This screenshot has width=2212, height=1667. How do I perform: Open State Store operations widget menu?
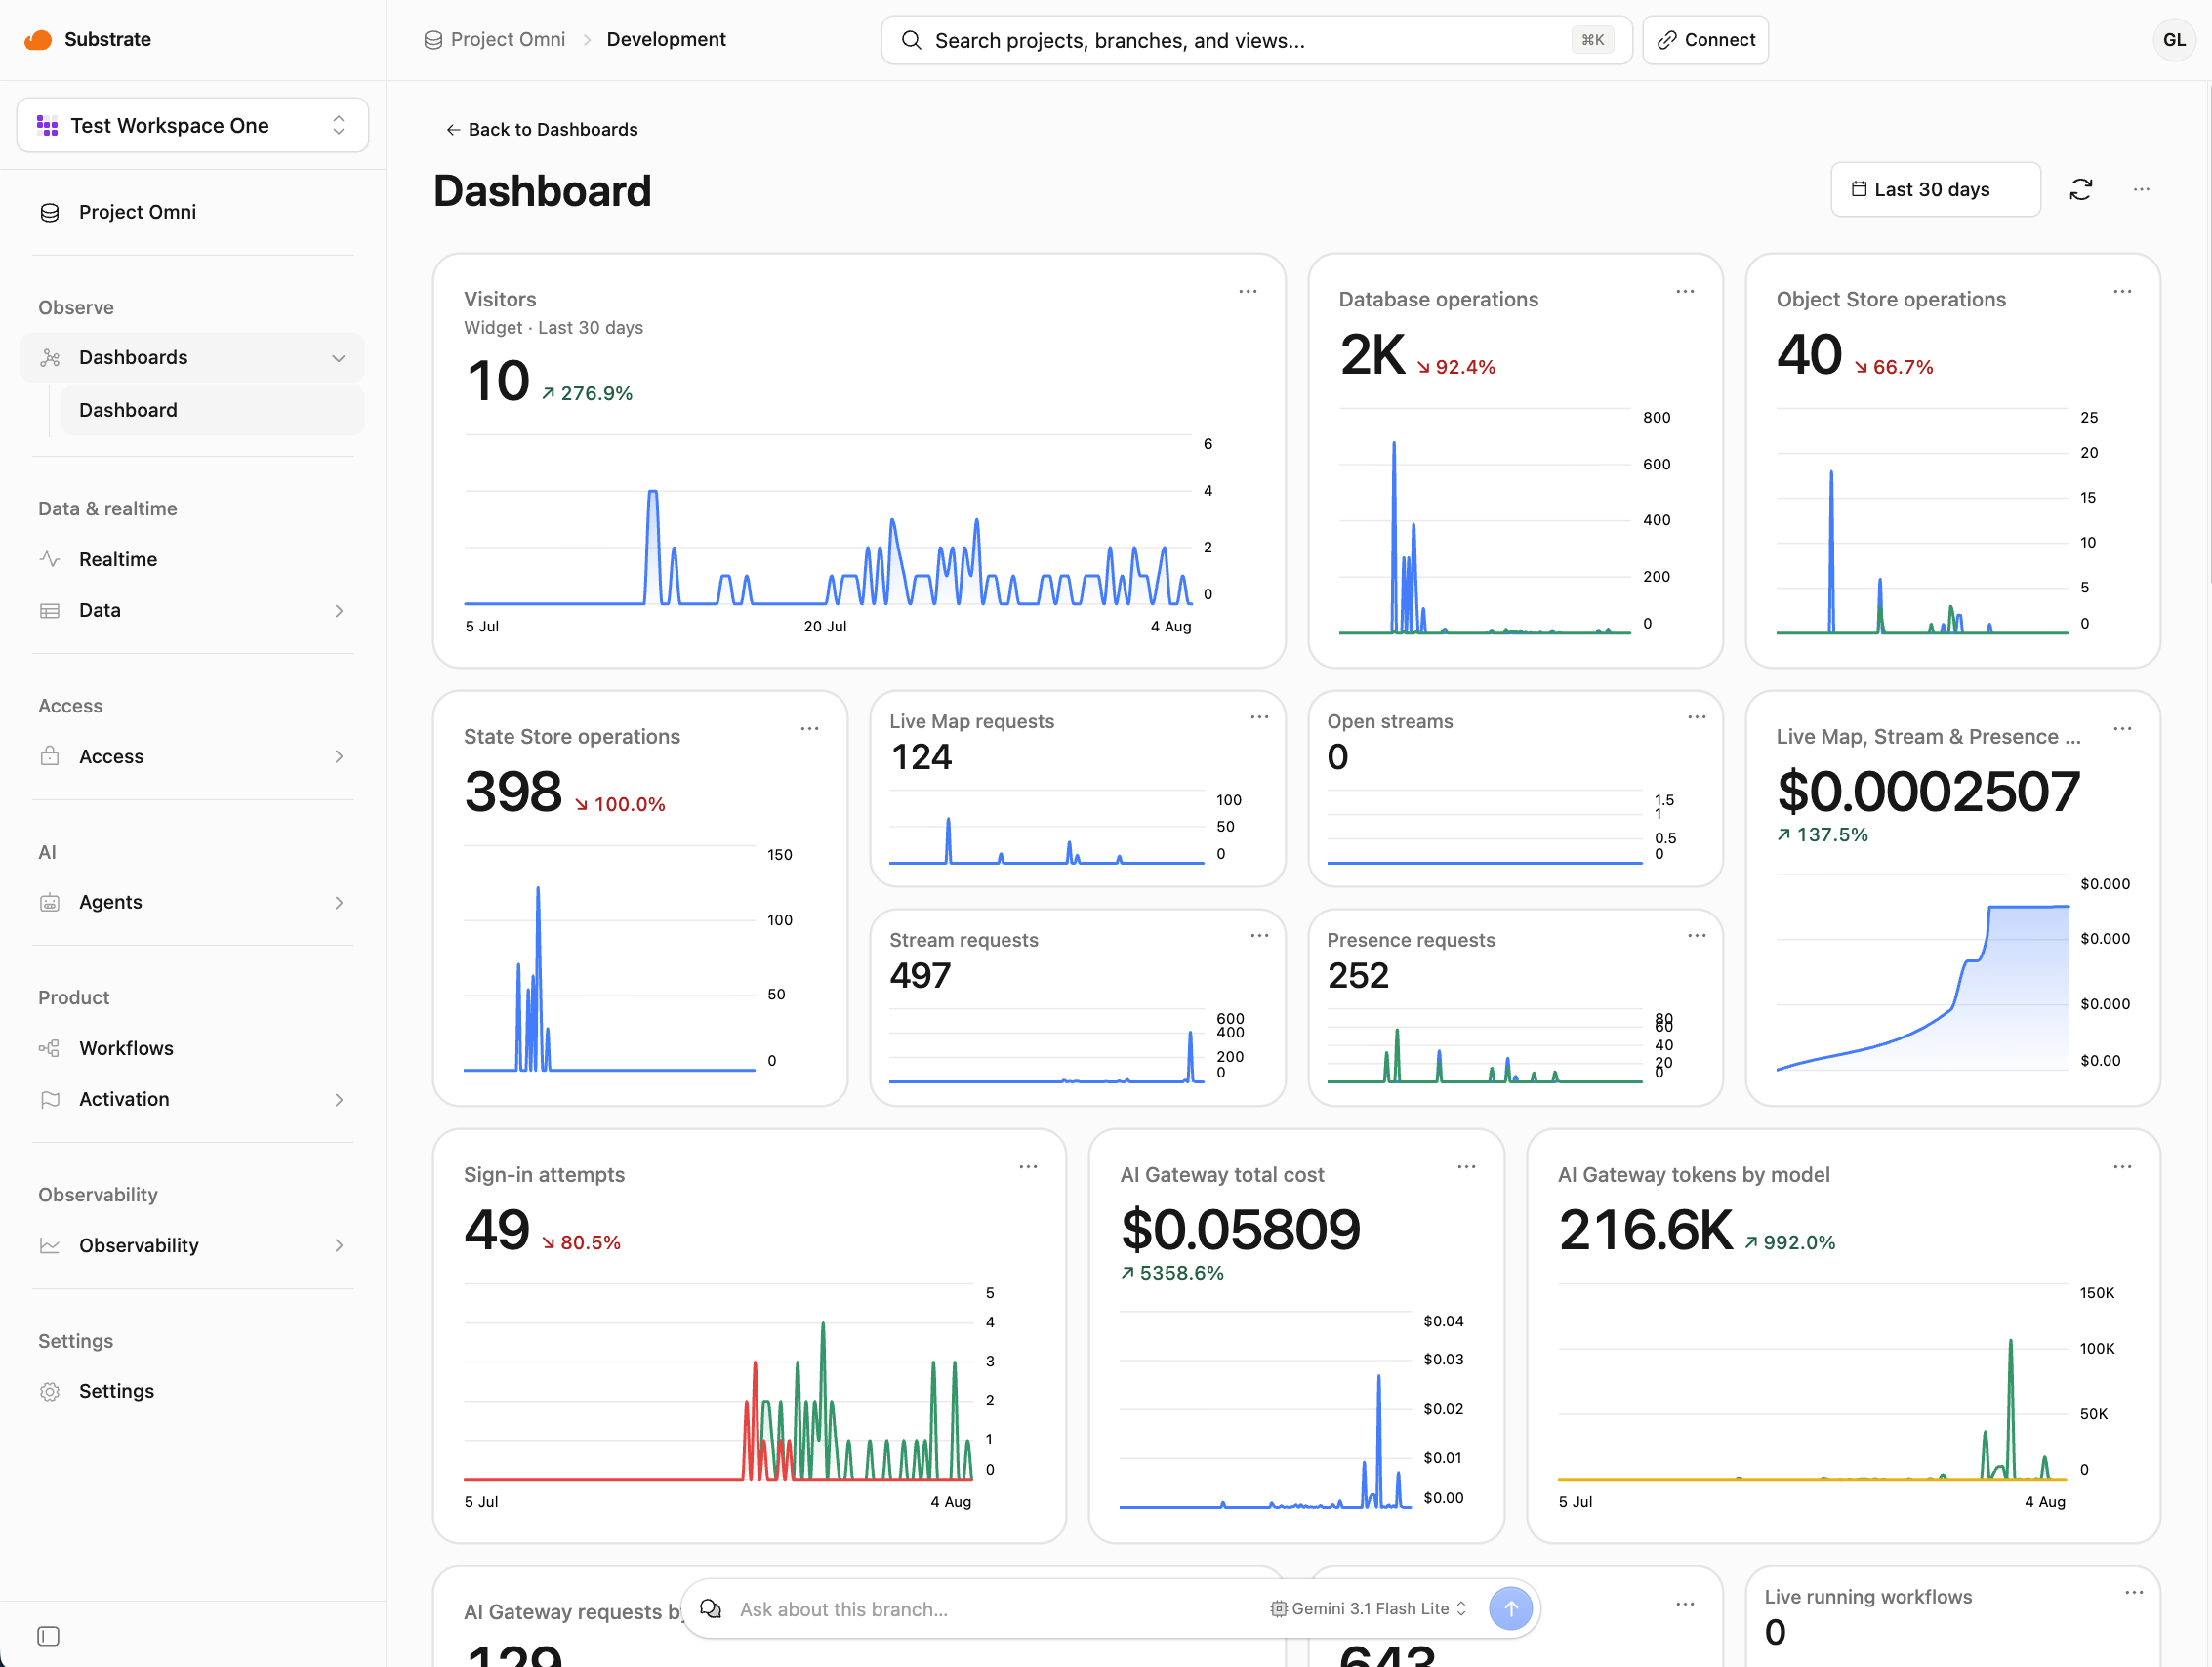point(809,728)
